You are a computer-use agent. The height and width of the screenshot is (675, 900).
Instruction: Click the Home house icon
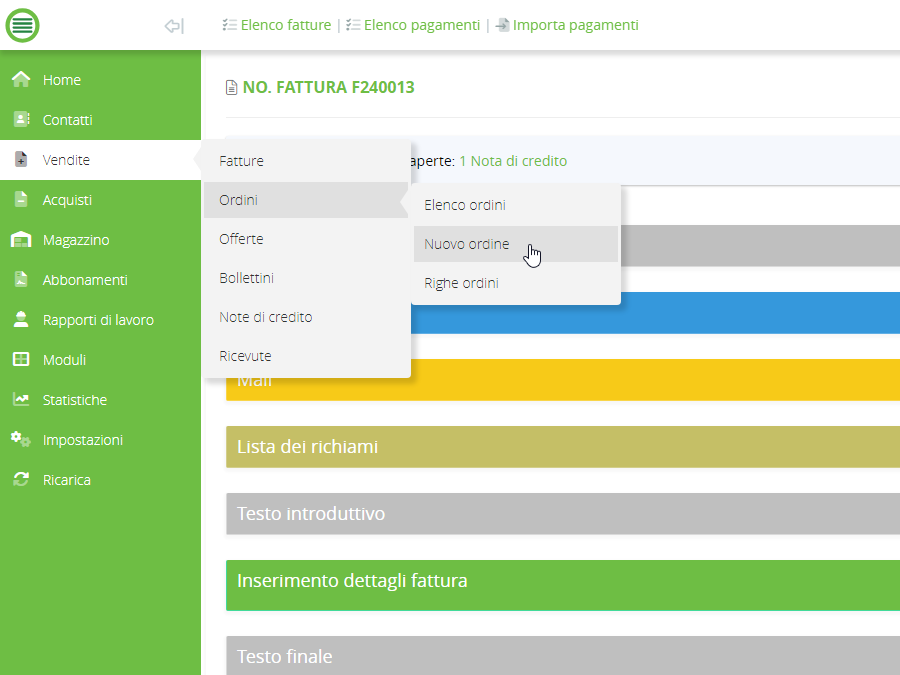pos(21,80)
